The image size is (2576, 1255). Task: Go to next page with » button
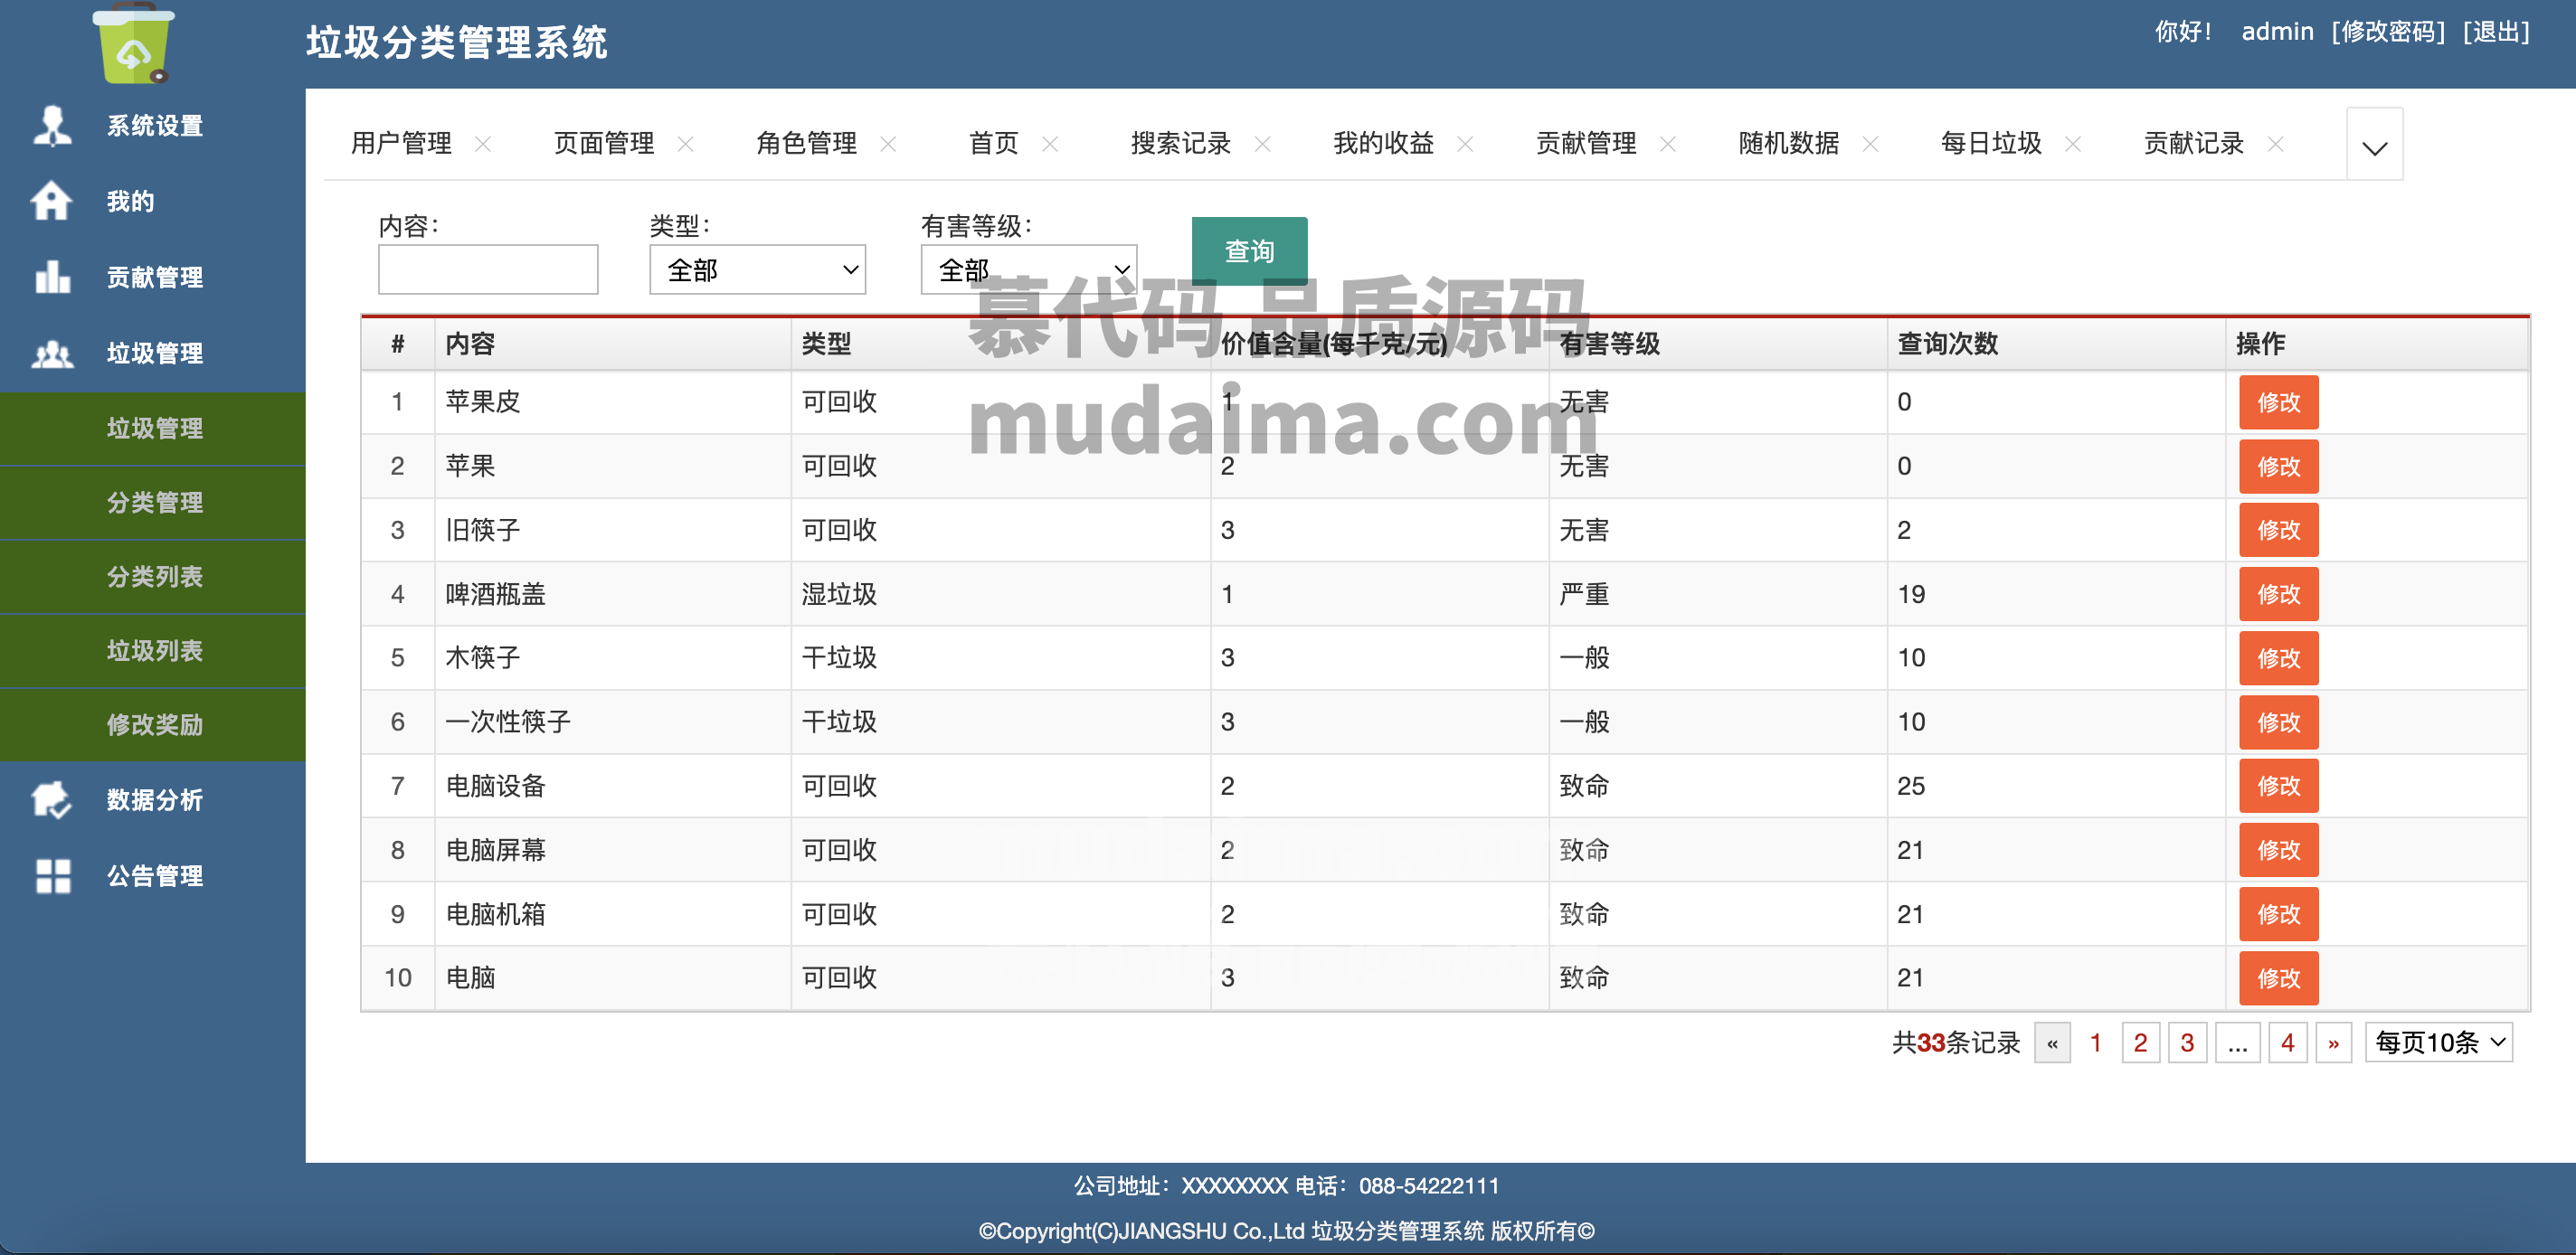[x=2333, y=1043]
